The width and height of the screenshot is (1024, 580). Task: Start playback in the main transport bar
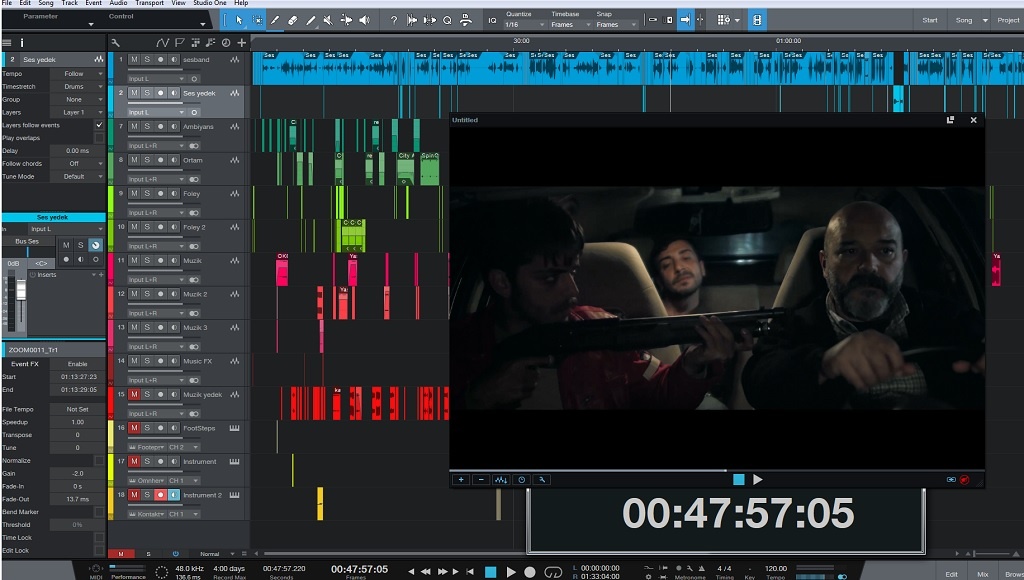[511, 572]
